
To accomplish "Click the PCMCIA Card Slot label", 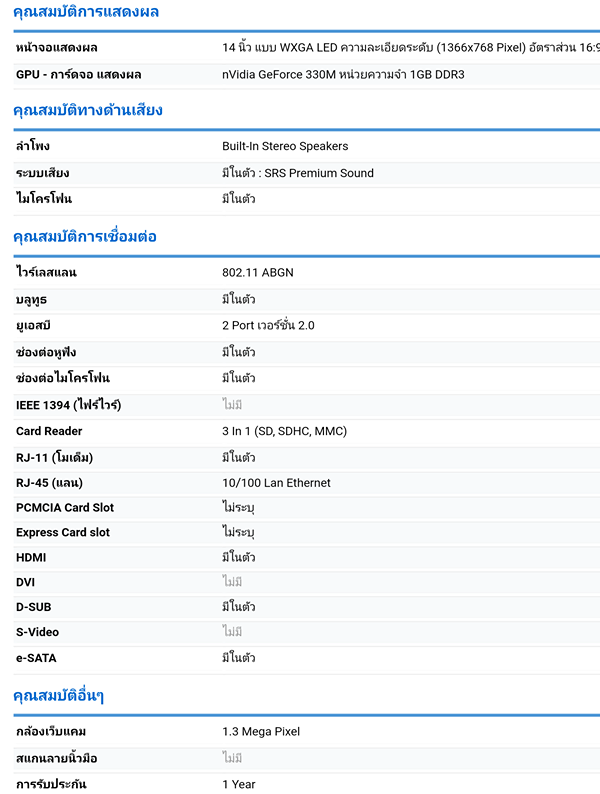I will point(65,508).
